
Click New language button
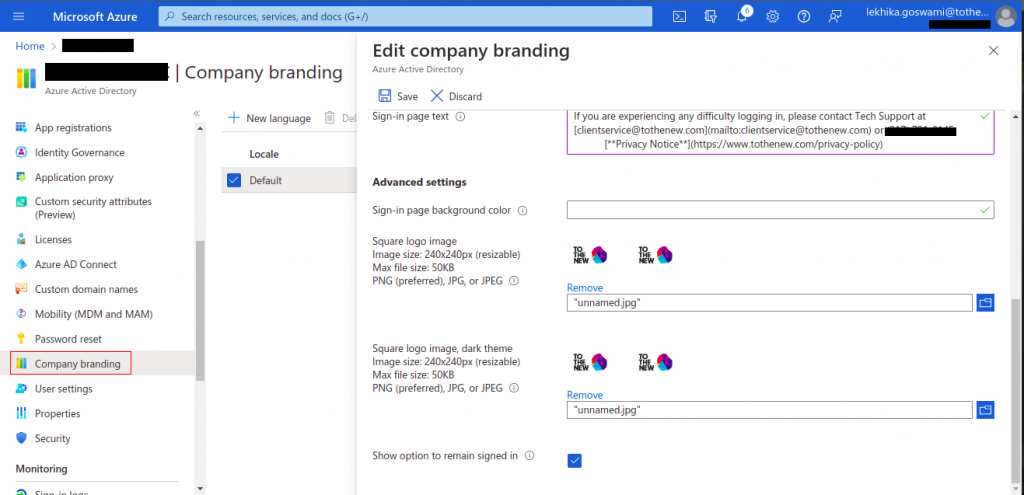tap(269, 118)
